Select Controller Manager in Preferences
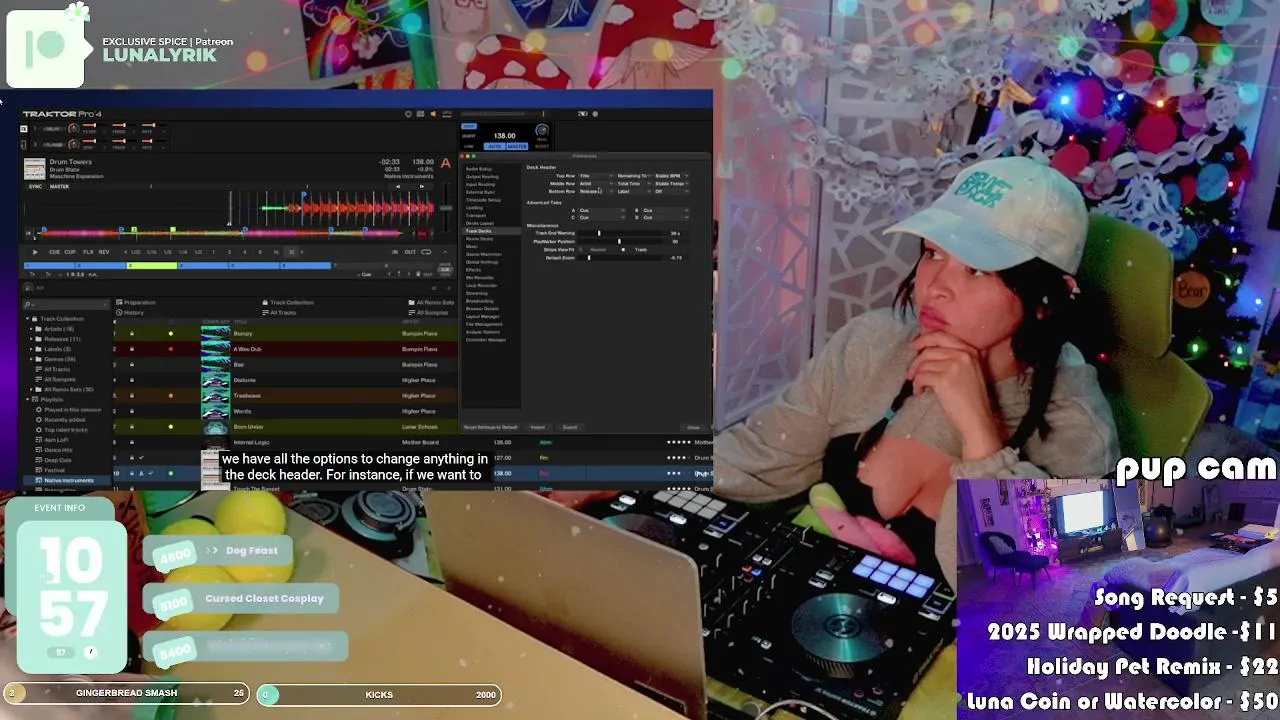Screen dimensions: 1280x720 tap(486, 340)
